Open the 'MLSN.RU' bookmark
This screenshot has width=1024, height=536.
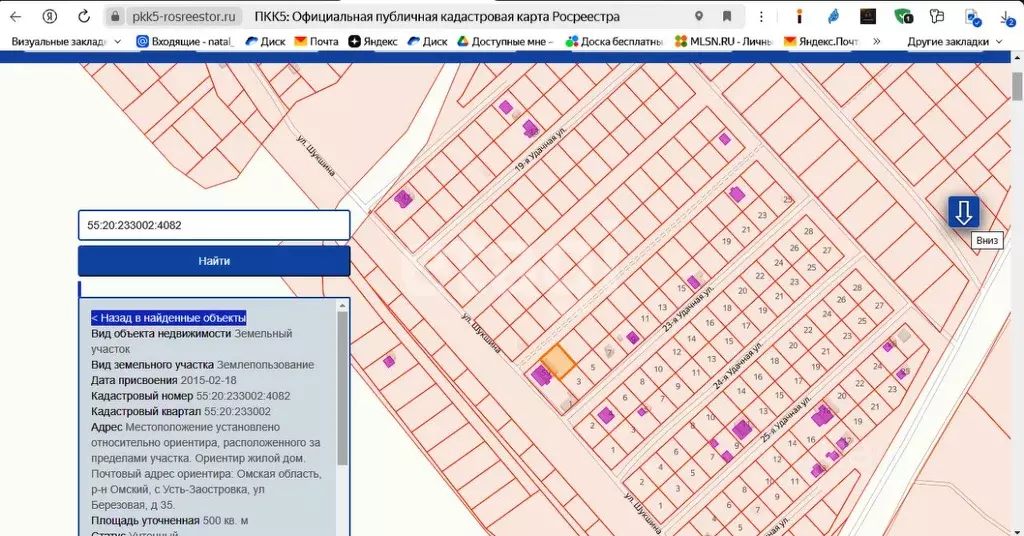click(x=725, y=41)
